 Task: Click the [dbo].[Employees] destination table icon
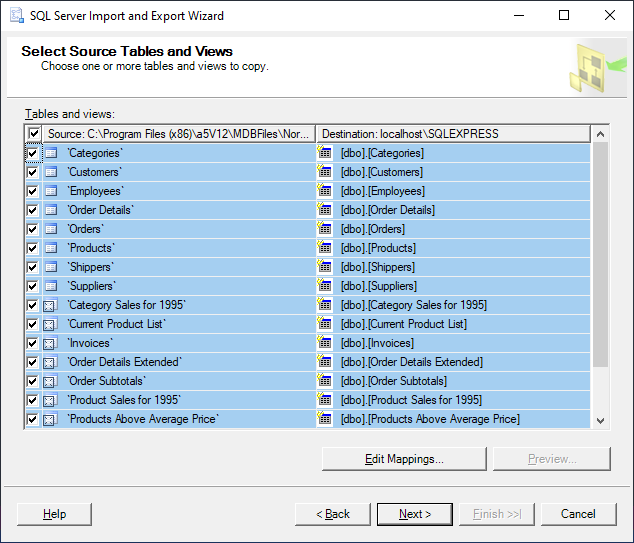[x=324, y=190]
